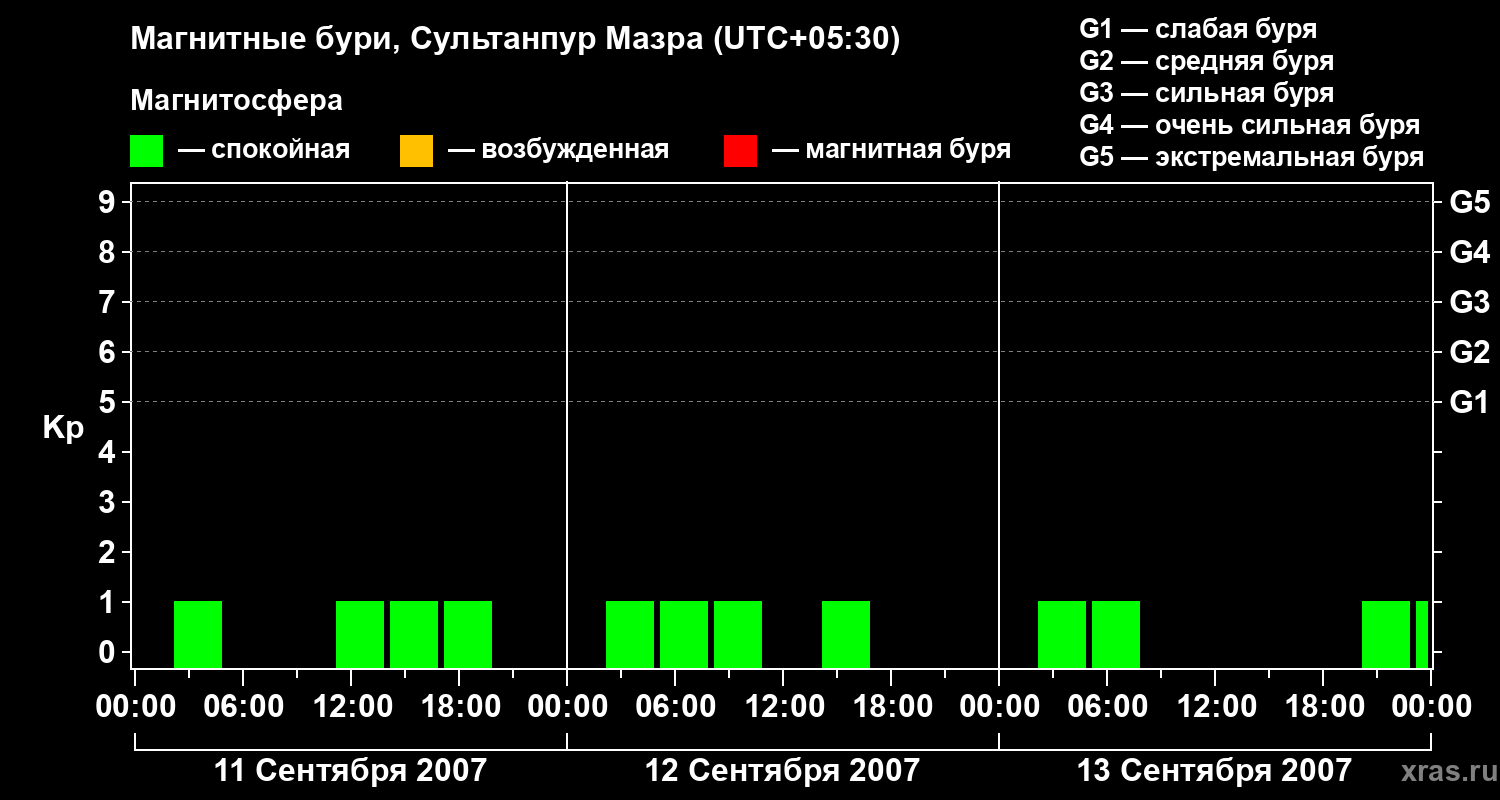This screenshot has height=800, width=1500.
Task: Click the green bar at 18:00 on 11 September
Action: [468, 634]
